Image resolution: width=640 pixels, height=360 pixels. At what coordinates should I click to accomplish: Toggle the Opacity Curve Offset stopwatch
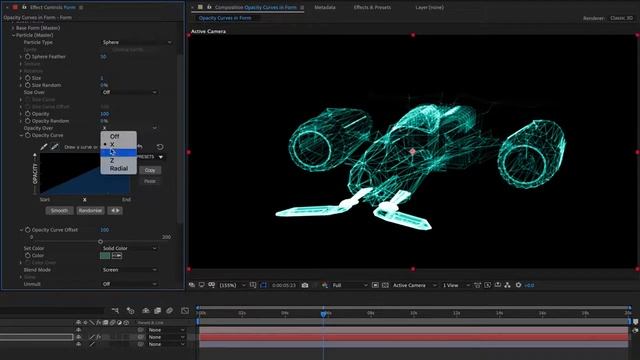28,230
